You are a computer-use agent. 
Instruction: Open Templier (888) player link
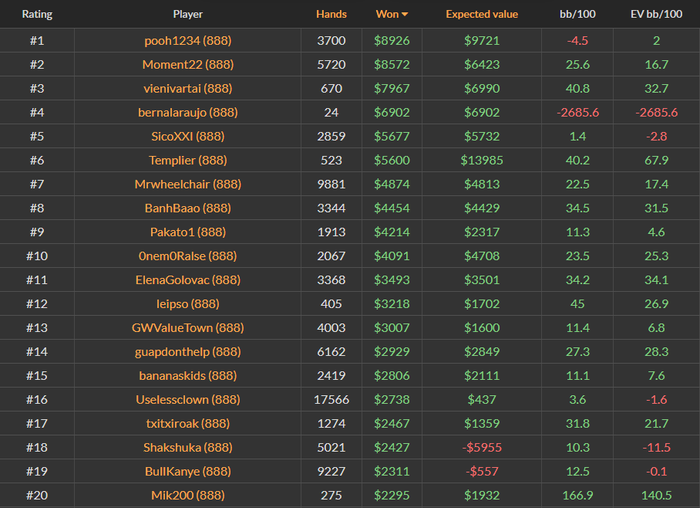(188, 160)
